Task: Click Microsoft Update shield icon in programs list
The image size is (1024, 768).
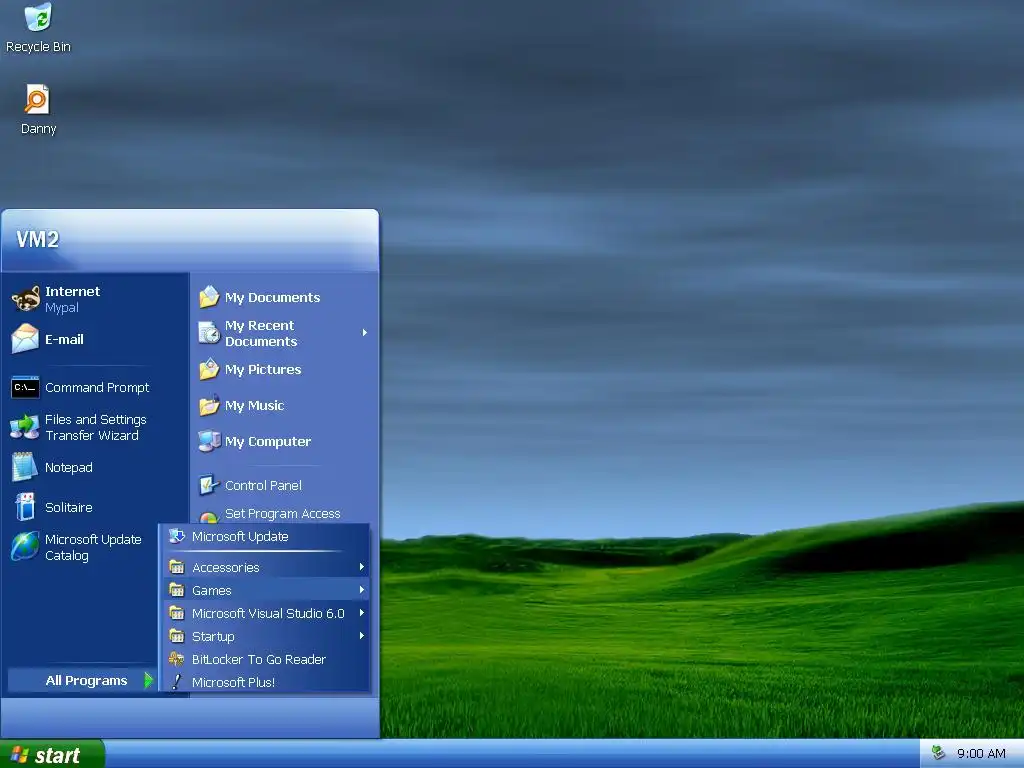Action: pyautogui.click(x=176, y=536)
